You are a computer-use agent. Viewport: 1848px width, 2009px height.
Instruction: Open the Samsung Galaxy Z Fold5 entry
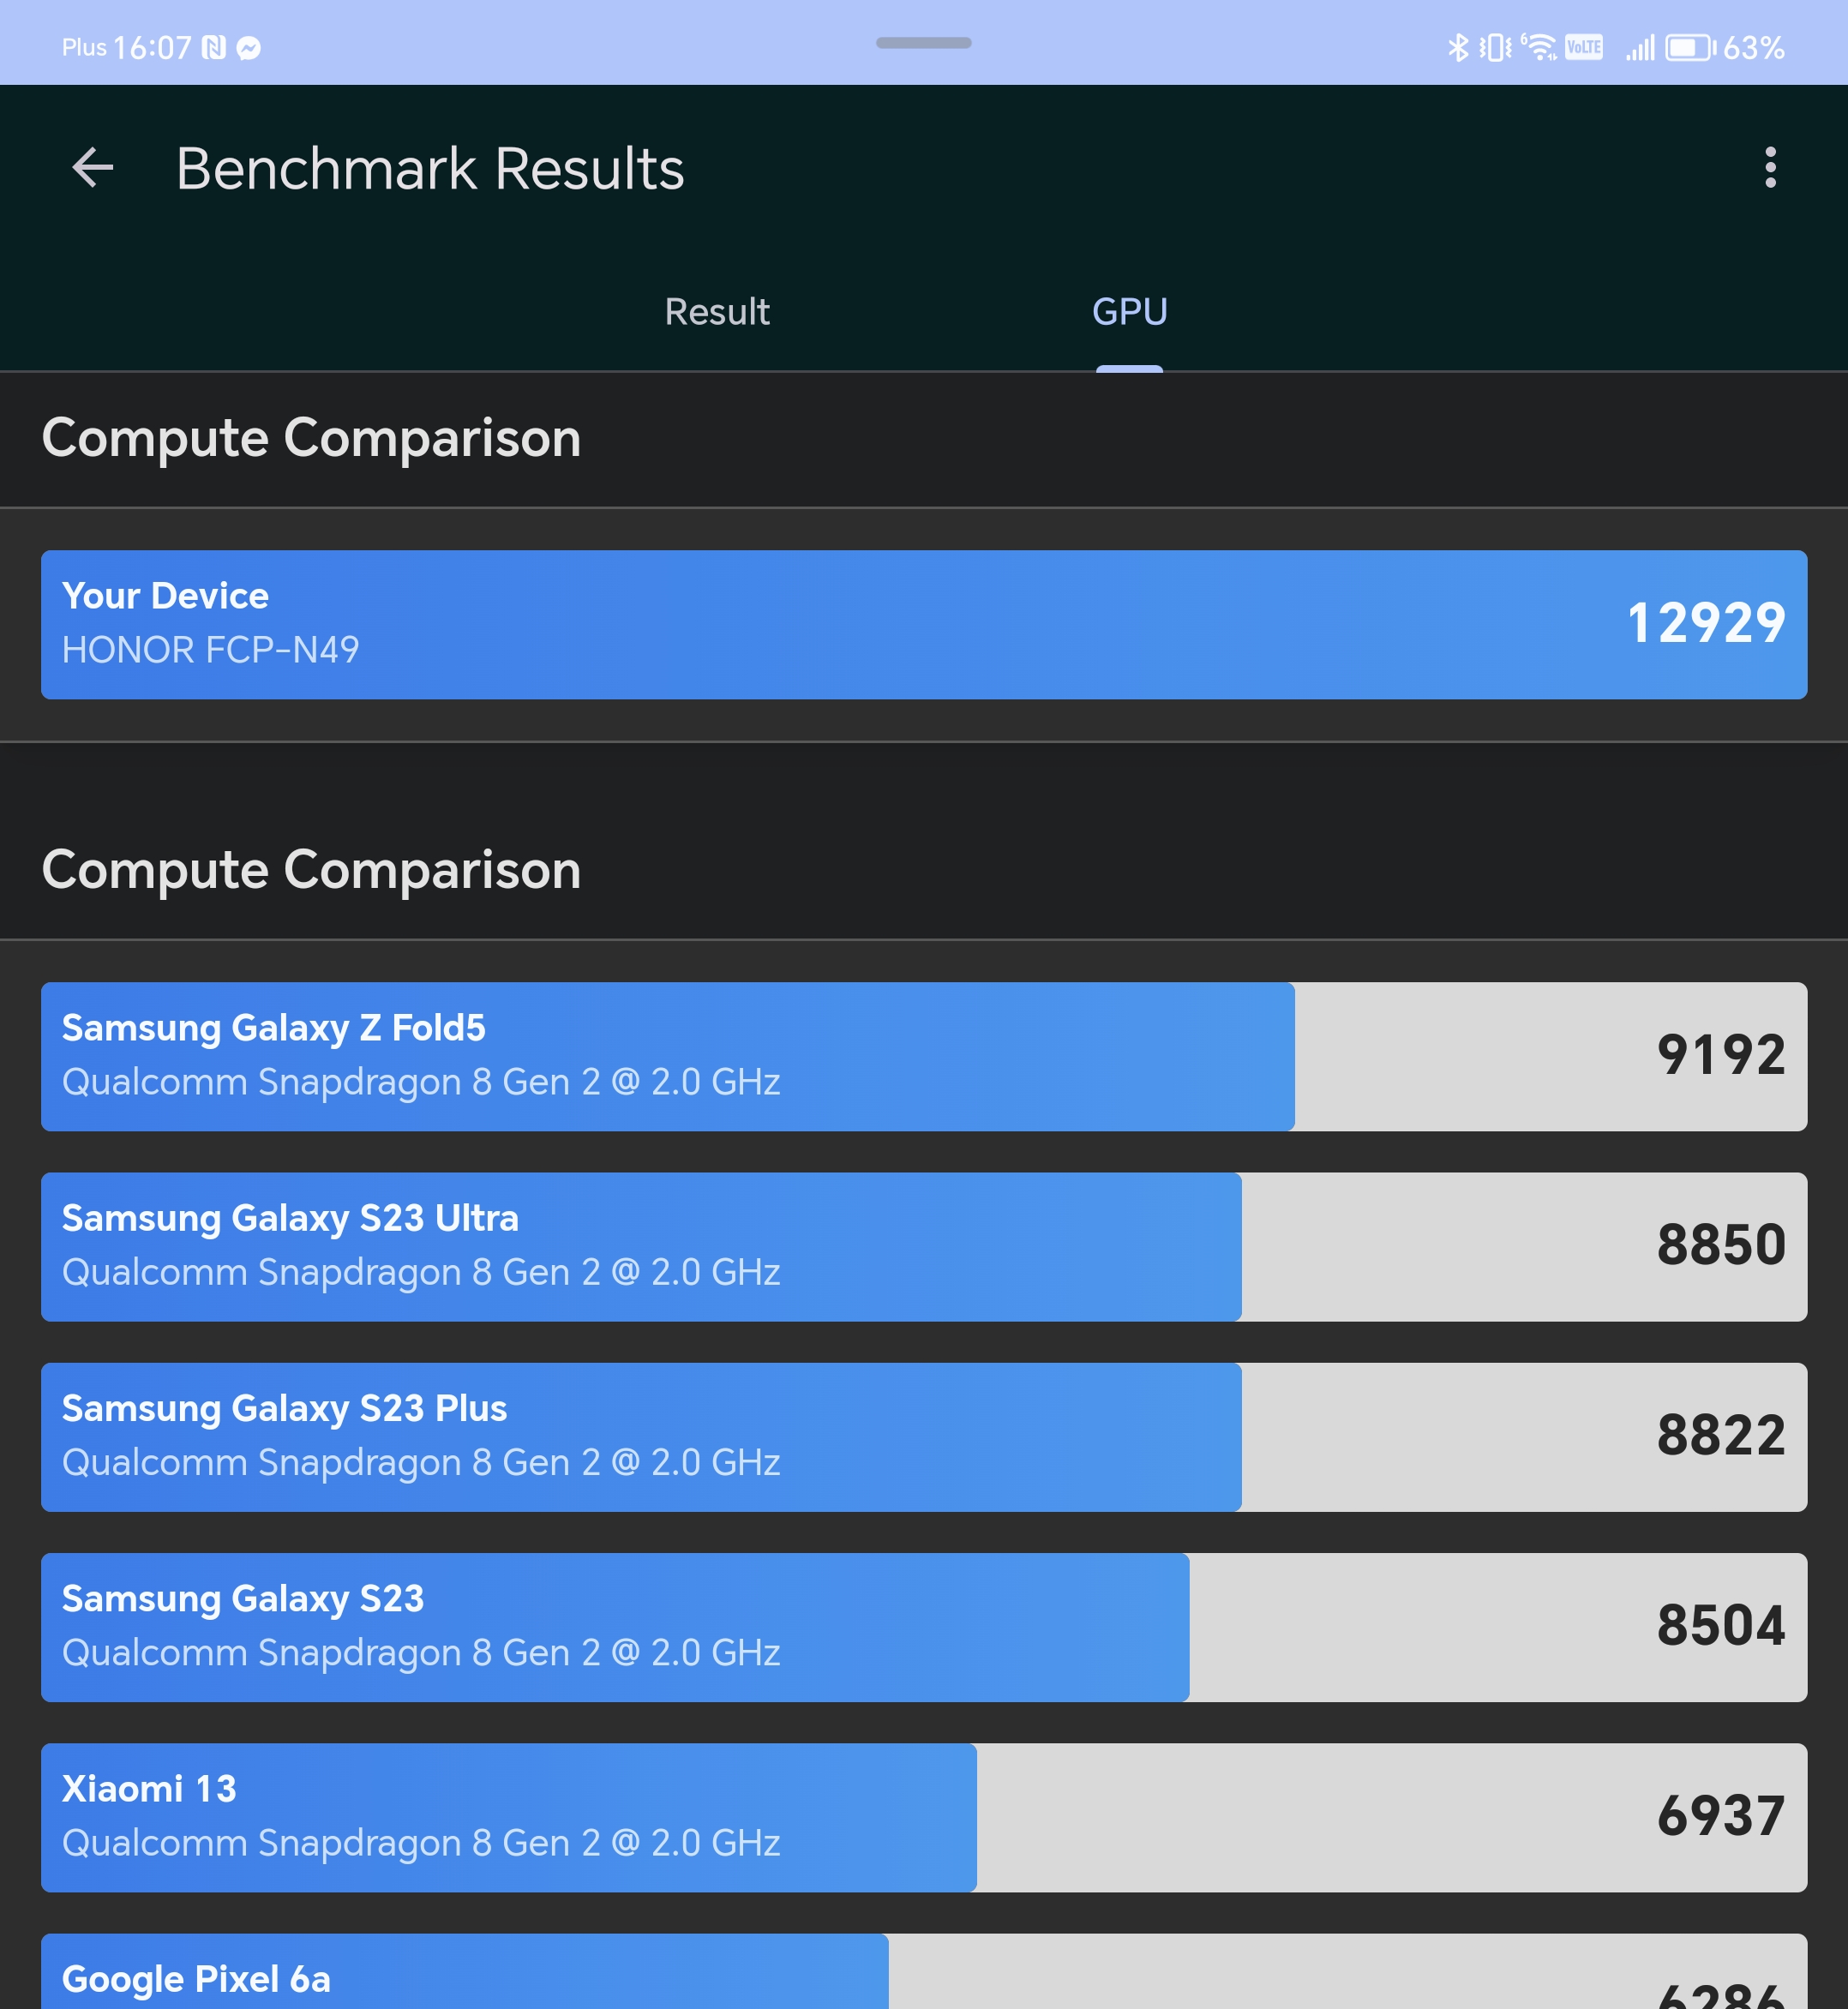924,1056
